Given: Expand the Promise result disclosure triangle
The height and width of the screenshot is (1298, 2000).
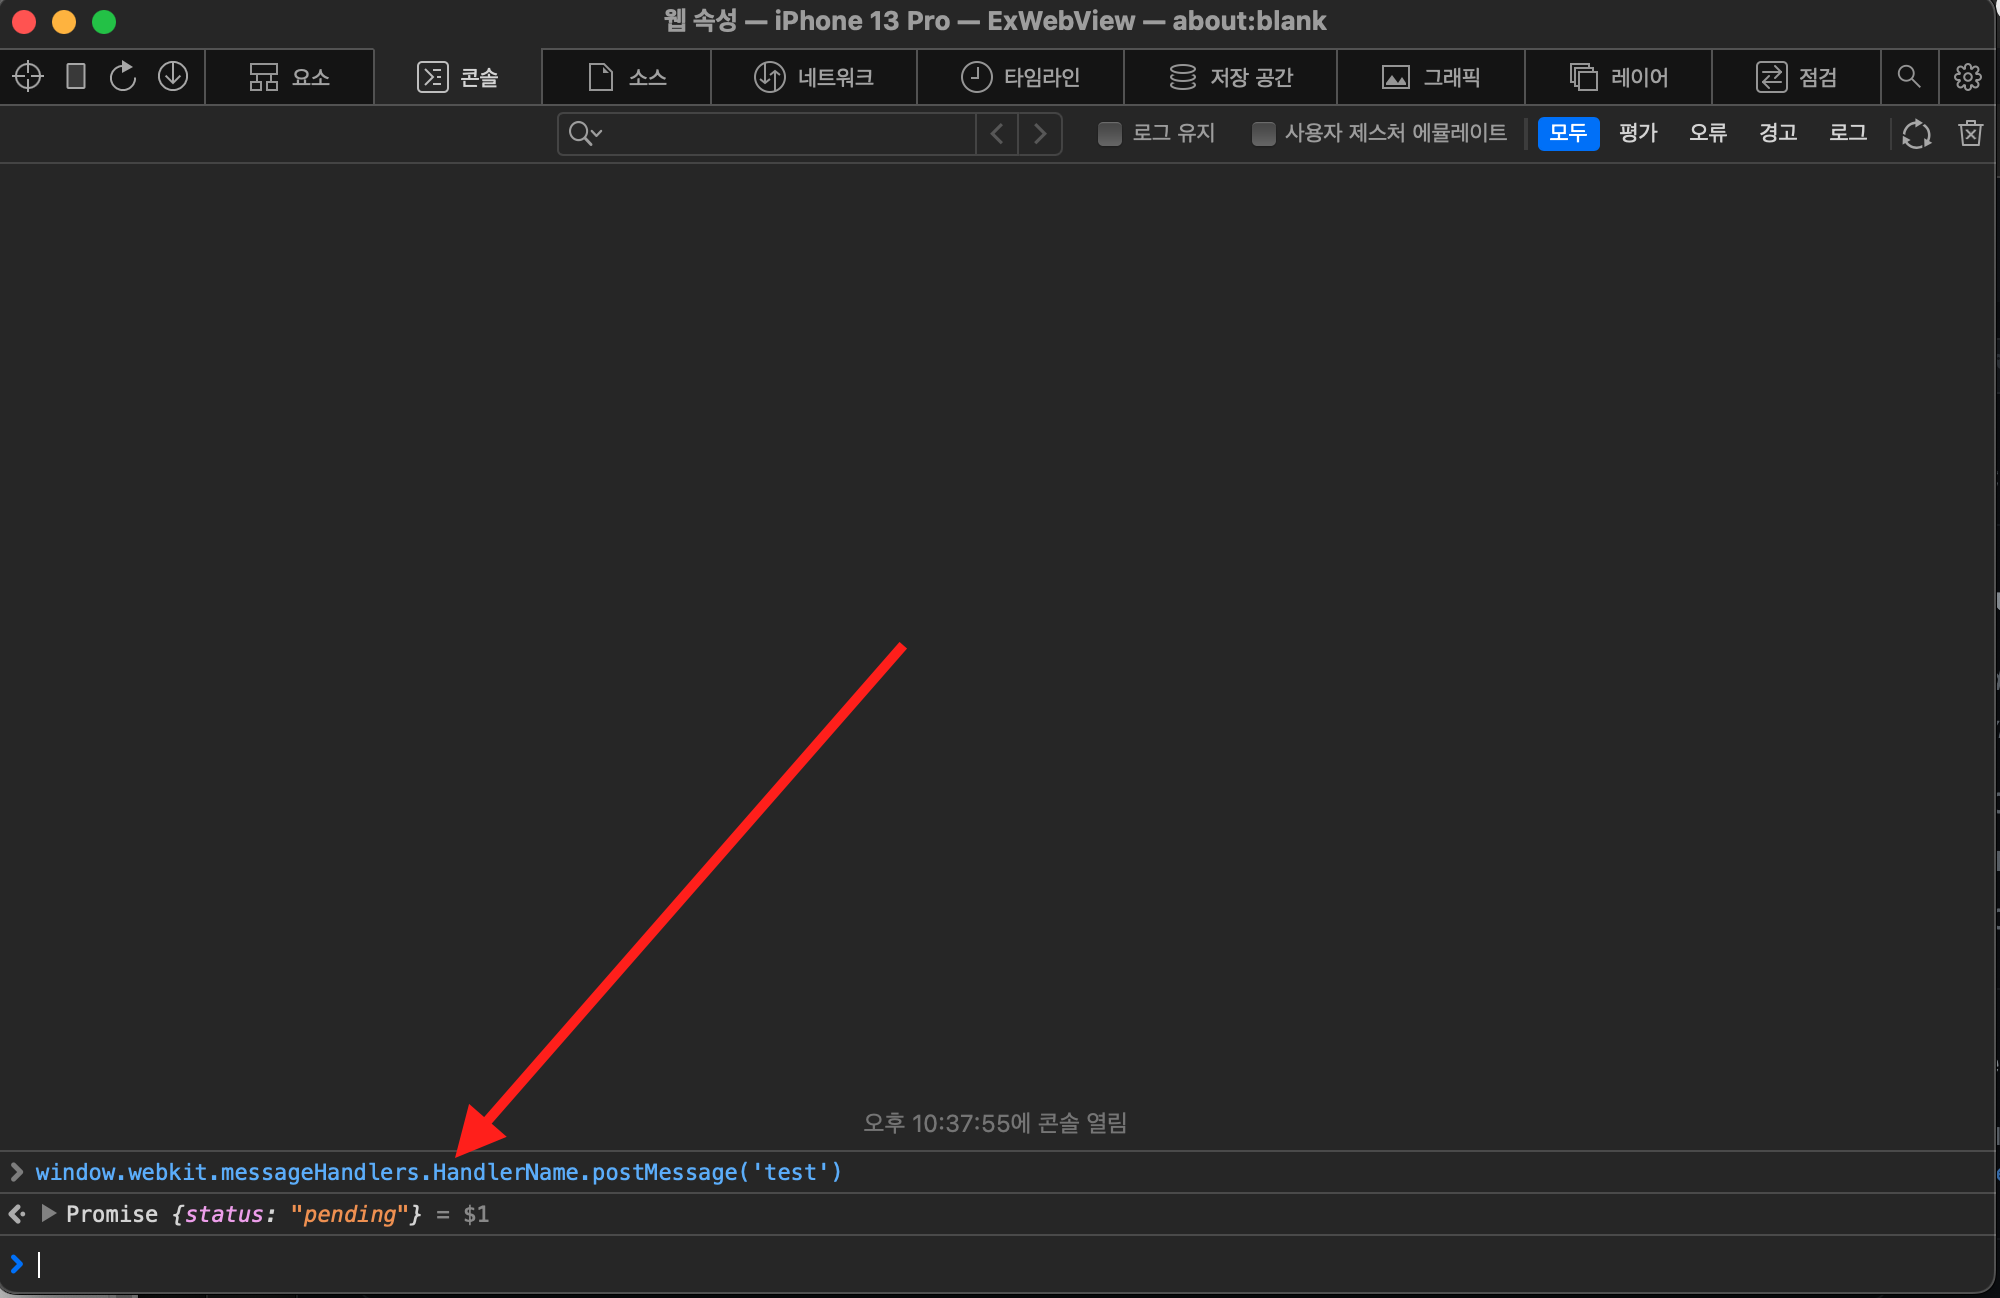Looking at the screenshot, I should 48,1214.
